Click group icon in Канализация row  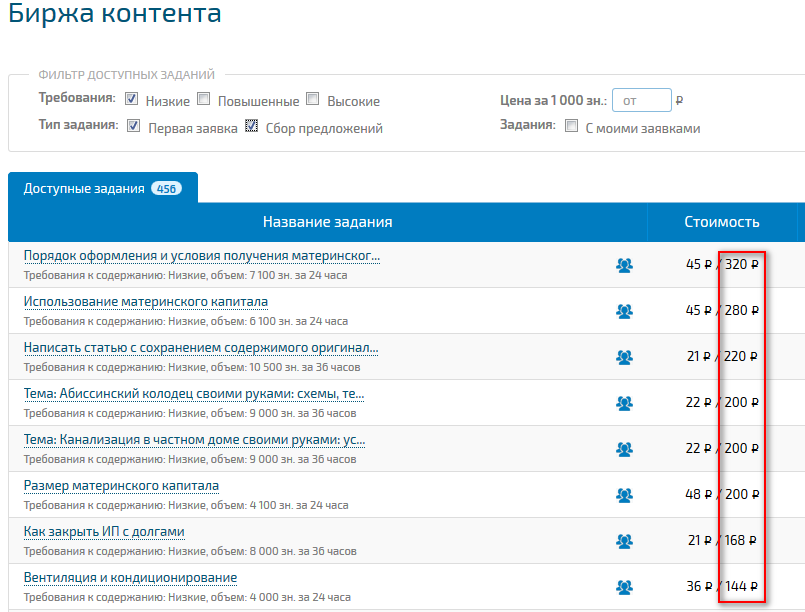point(624,449)
